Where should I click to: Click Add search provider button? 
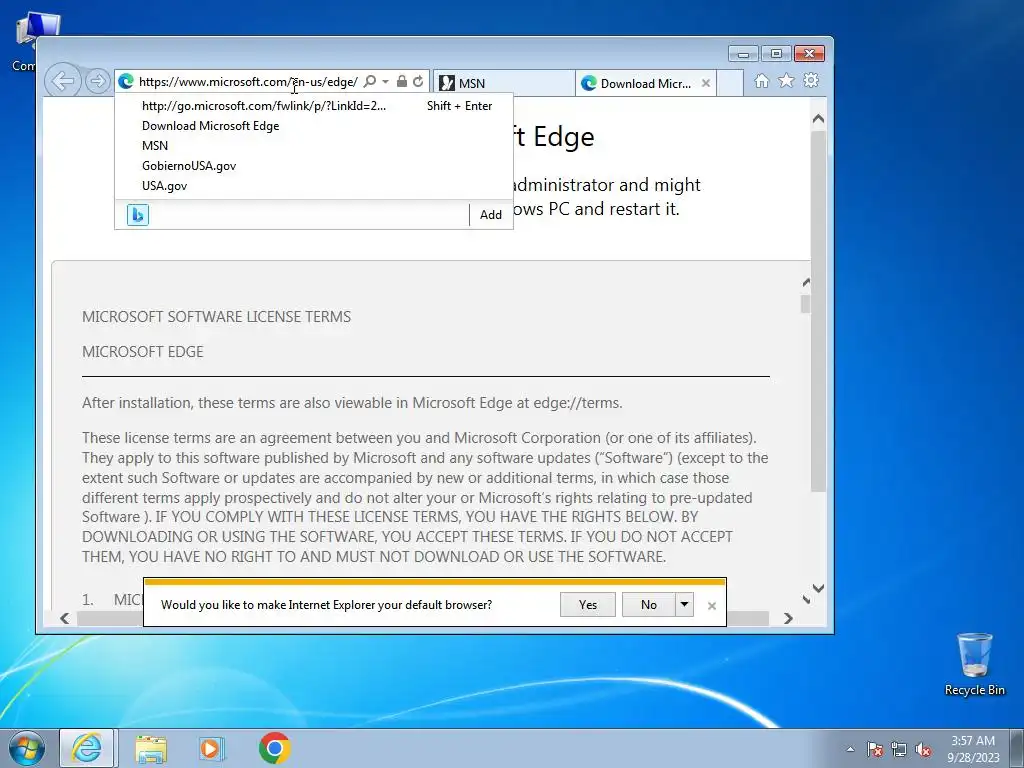[490, 215]
